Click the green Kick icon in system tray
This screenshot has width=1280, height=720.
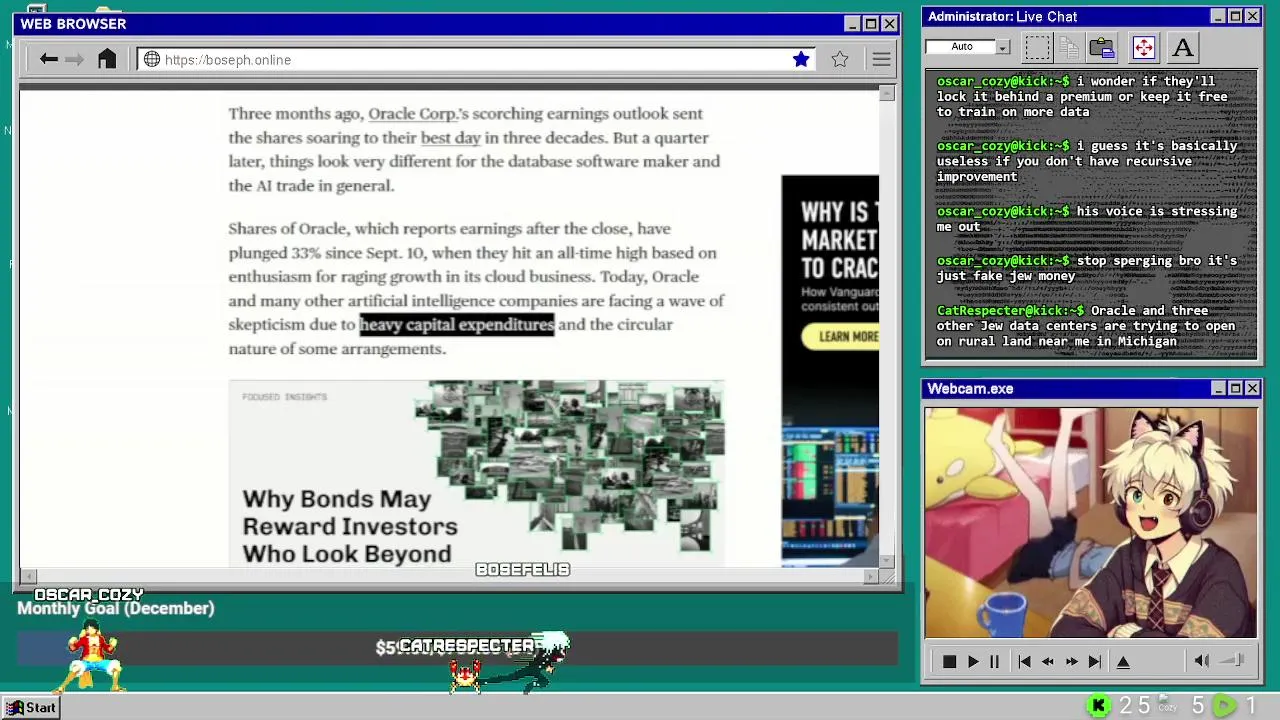[x=1098, y=706]
